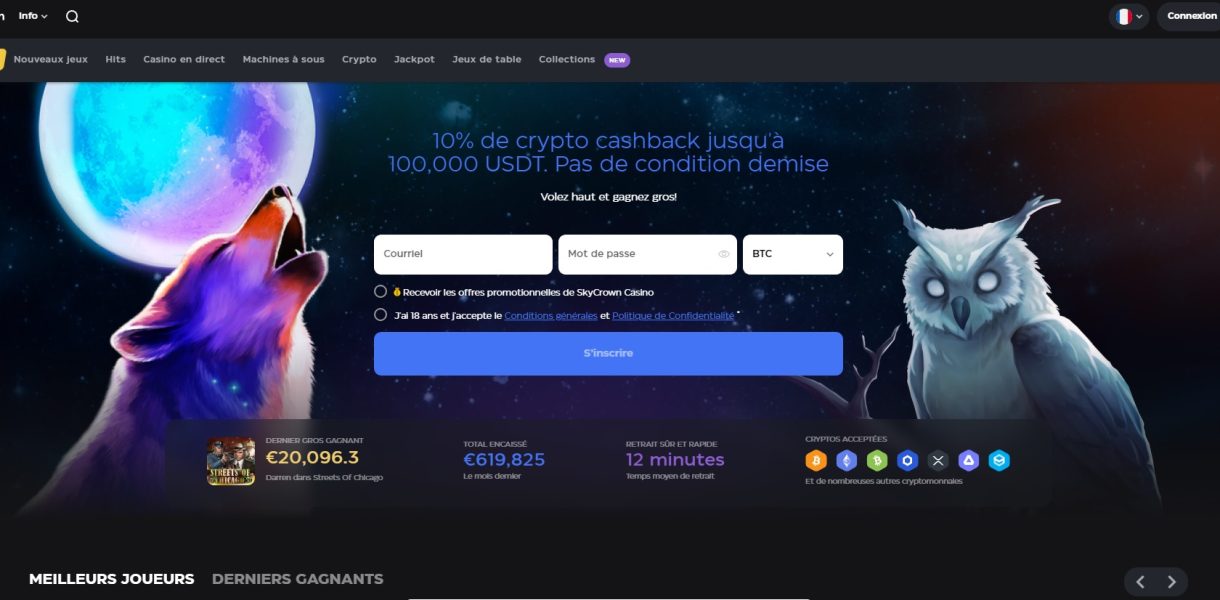Click the XRP crypto icon

click(938, 460)
